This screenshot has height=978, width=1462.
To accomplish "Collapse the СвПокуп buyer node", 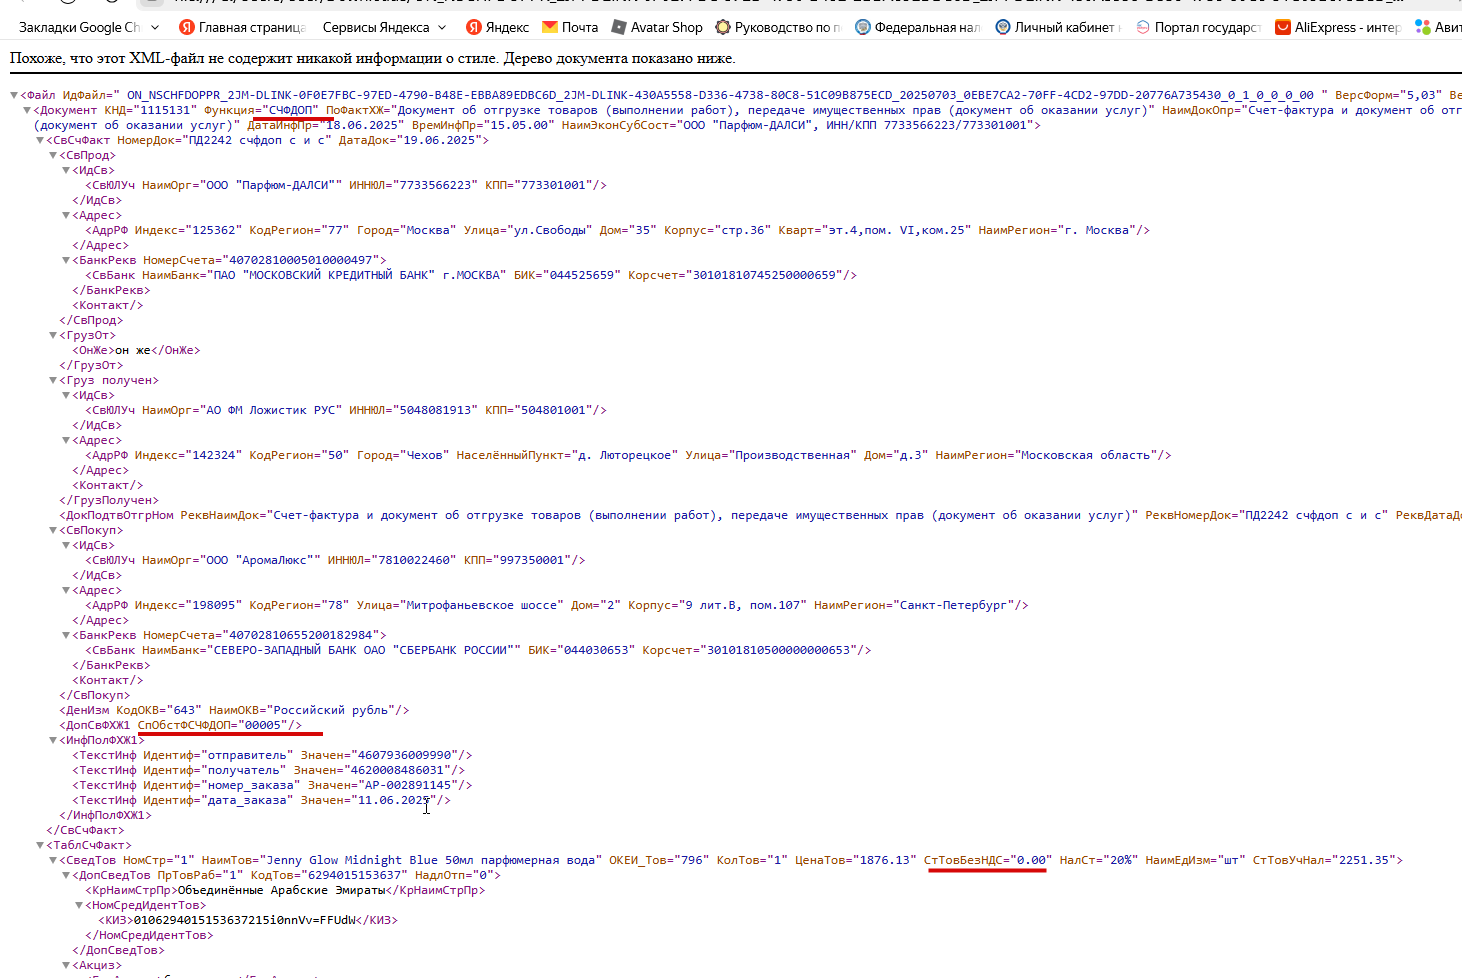I will coord(54,531).
